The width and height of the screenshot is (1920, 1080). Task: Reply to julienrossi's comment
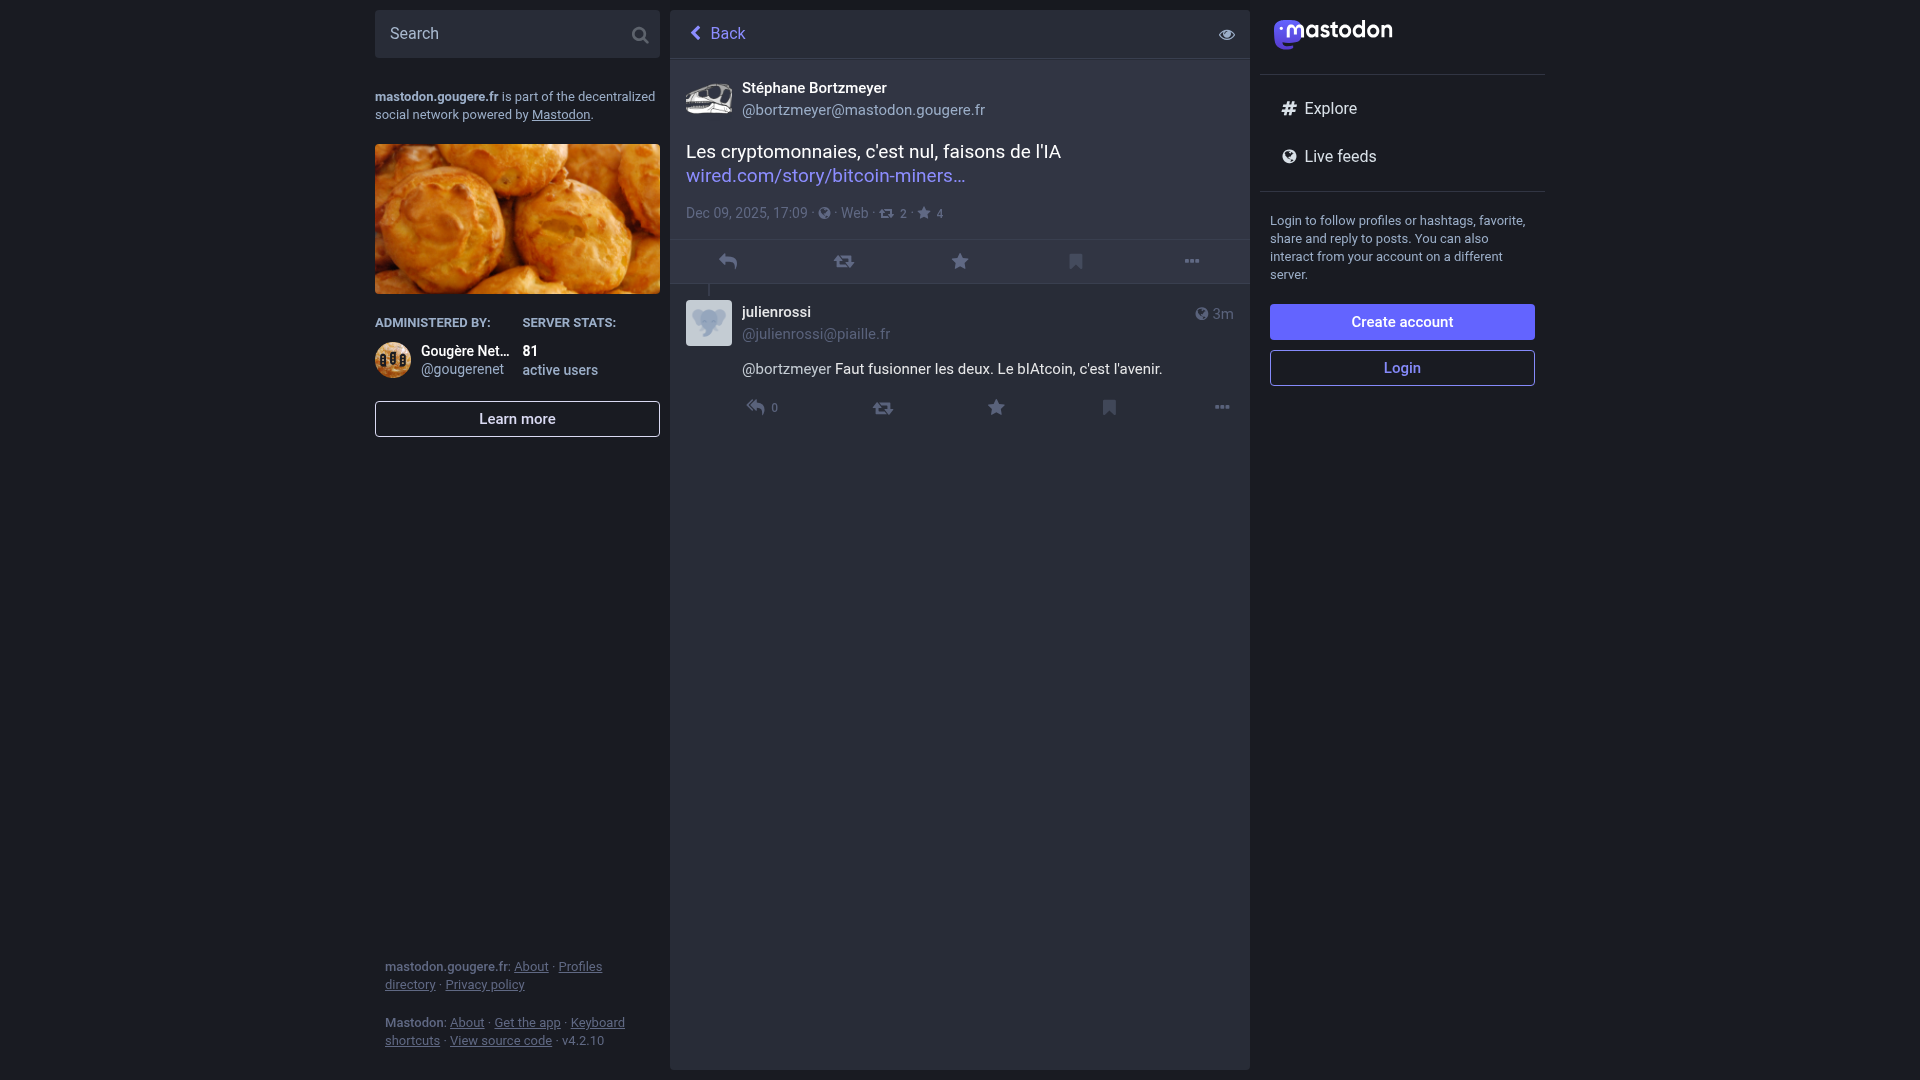[756, 407]
